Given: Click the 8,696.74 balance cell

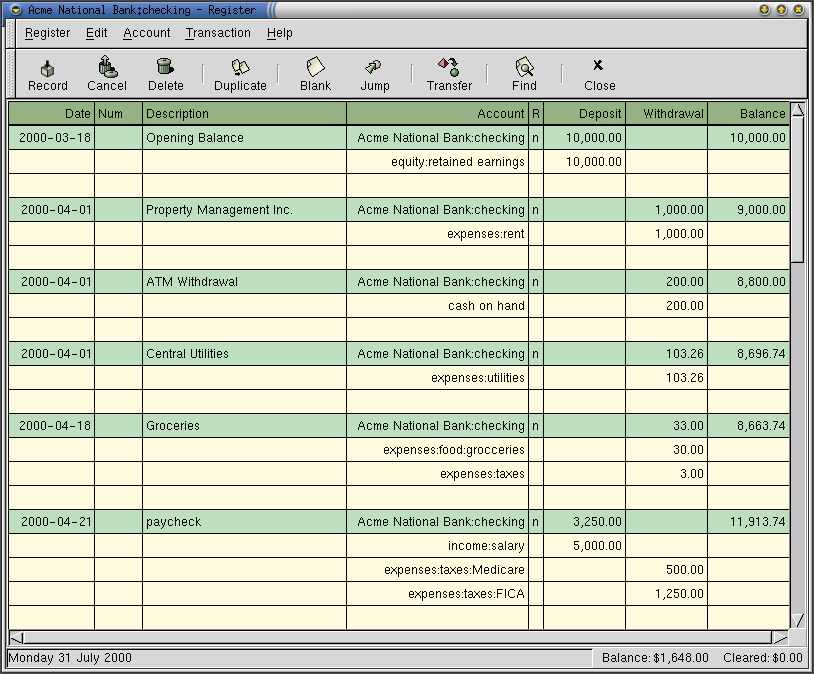Looking at the screenshot, I should [x=749, y=354].
